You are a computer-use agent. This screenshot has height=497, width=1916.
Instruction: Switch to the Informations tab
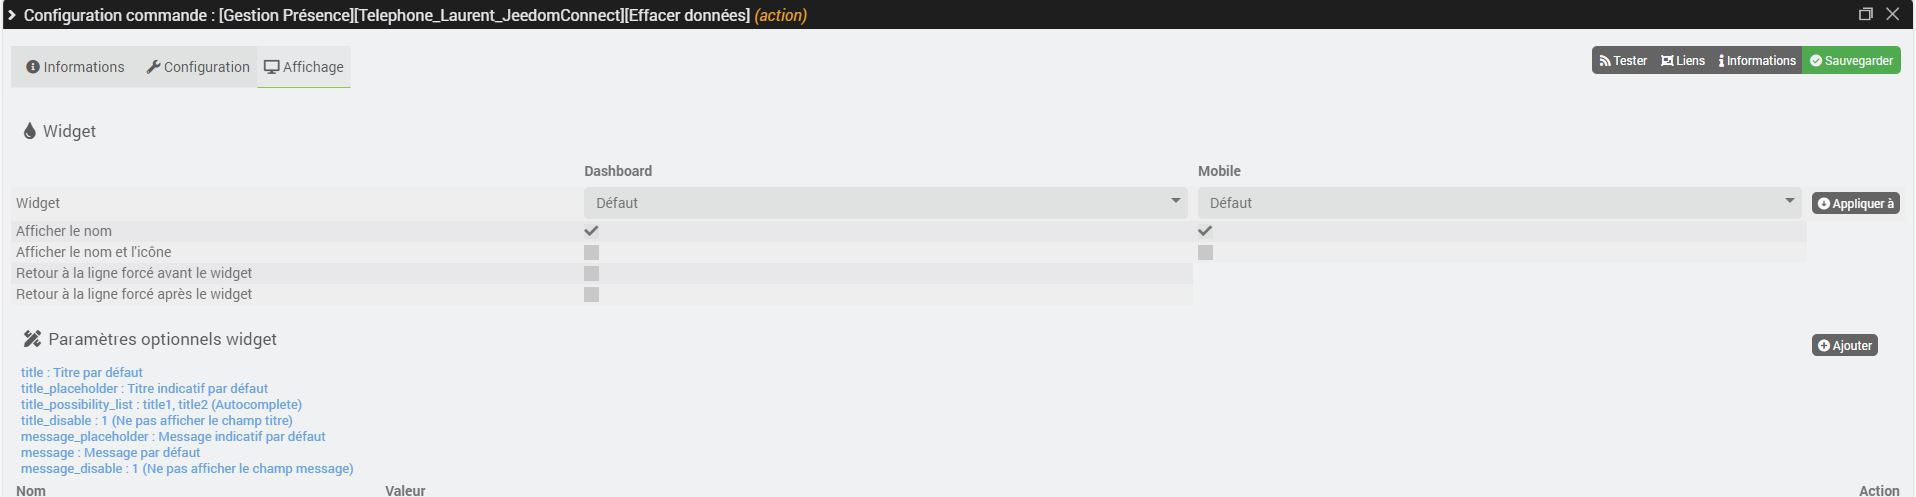point(75,67)
